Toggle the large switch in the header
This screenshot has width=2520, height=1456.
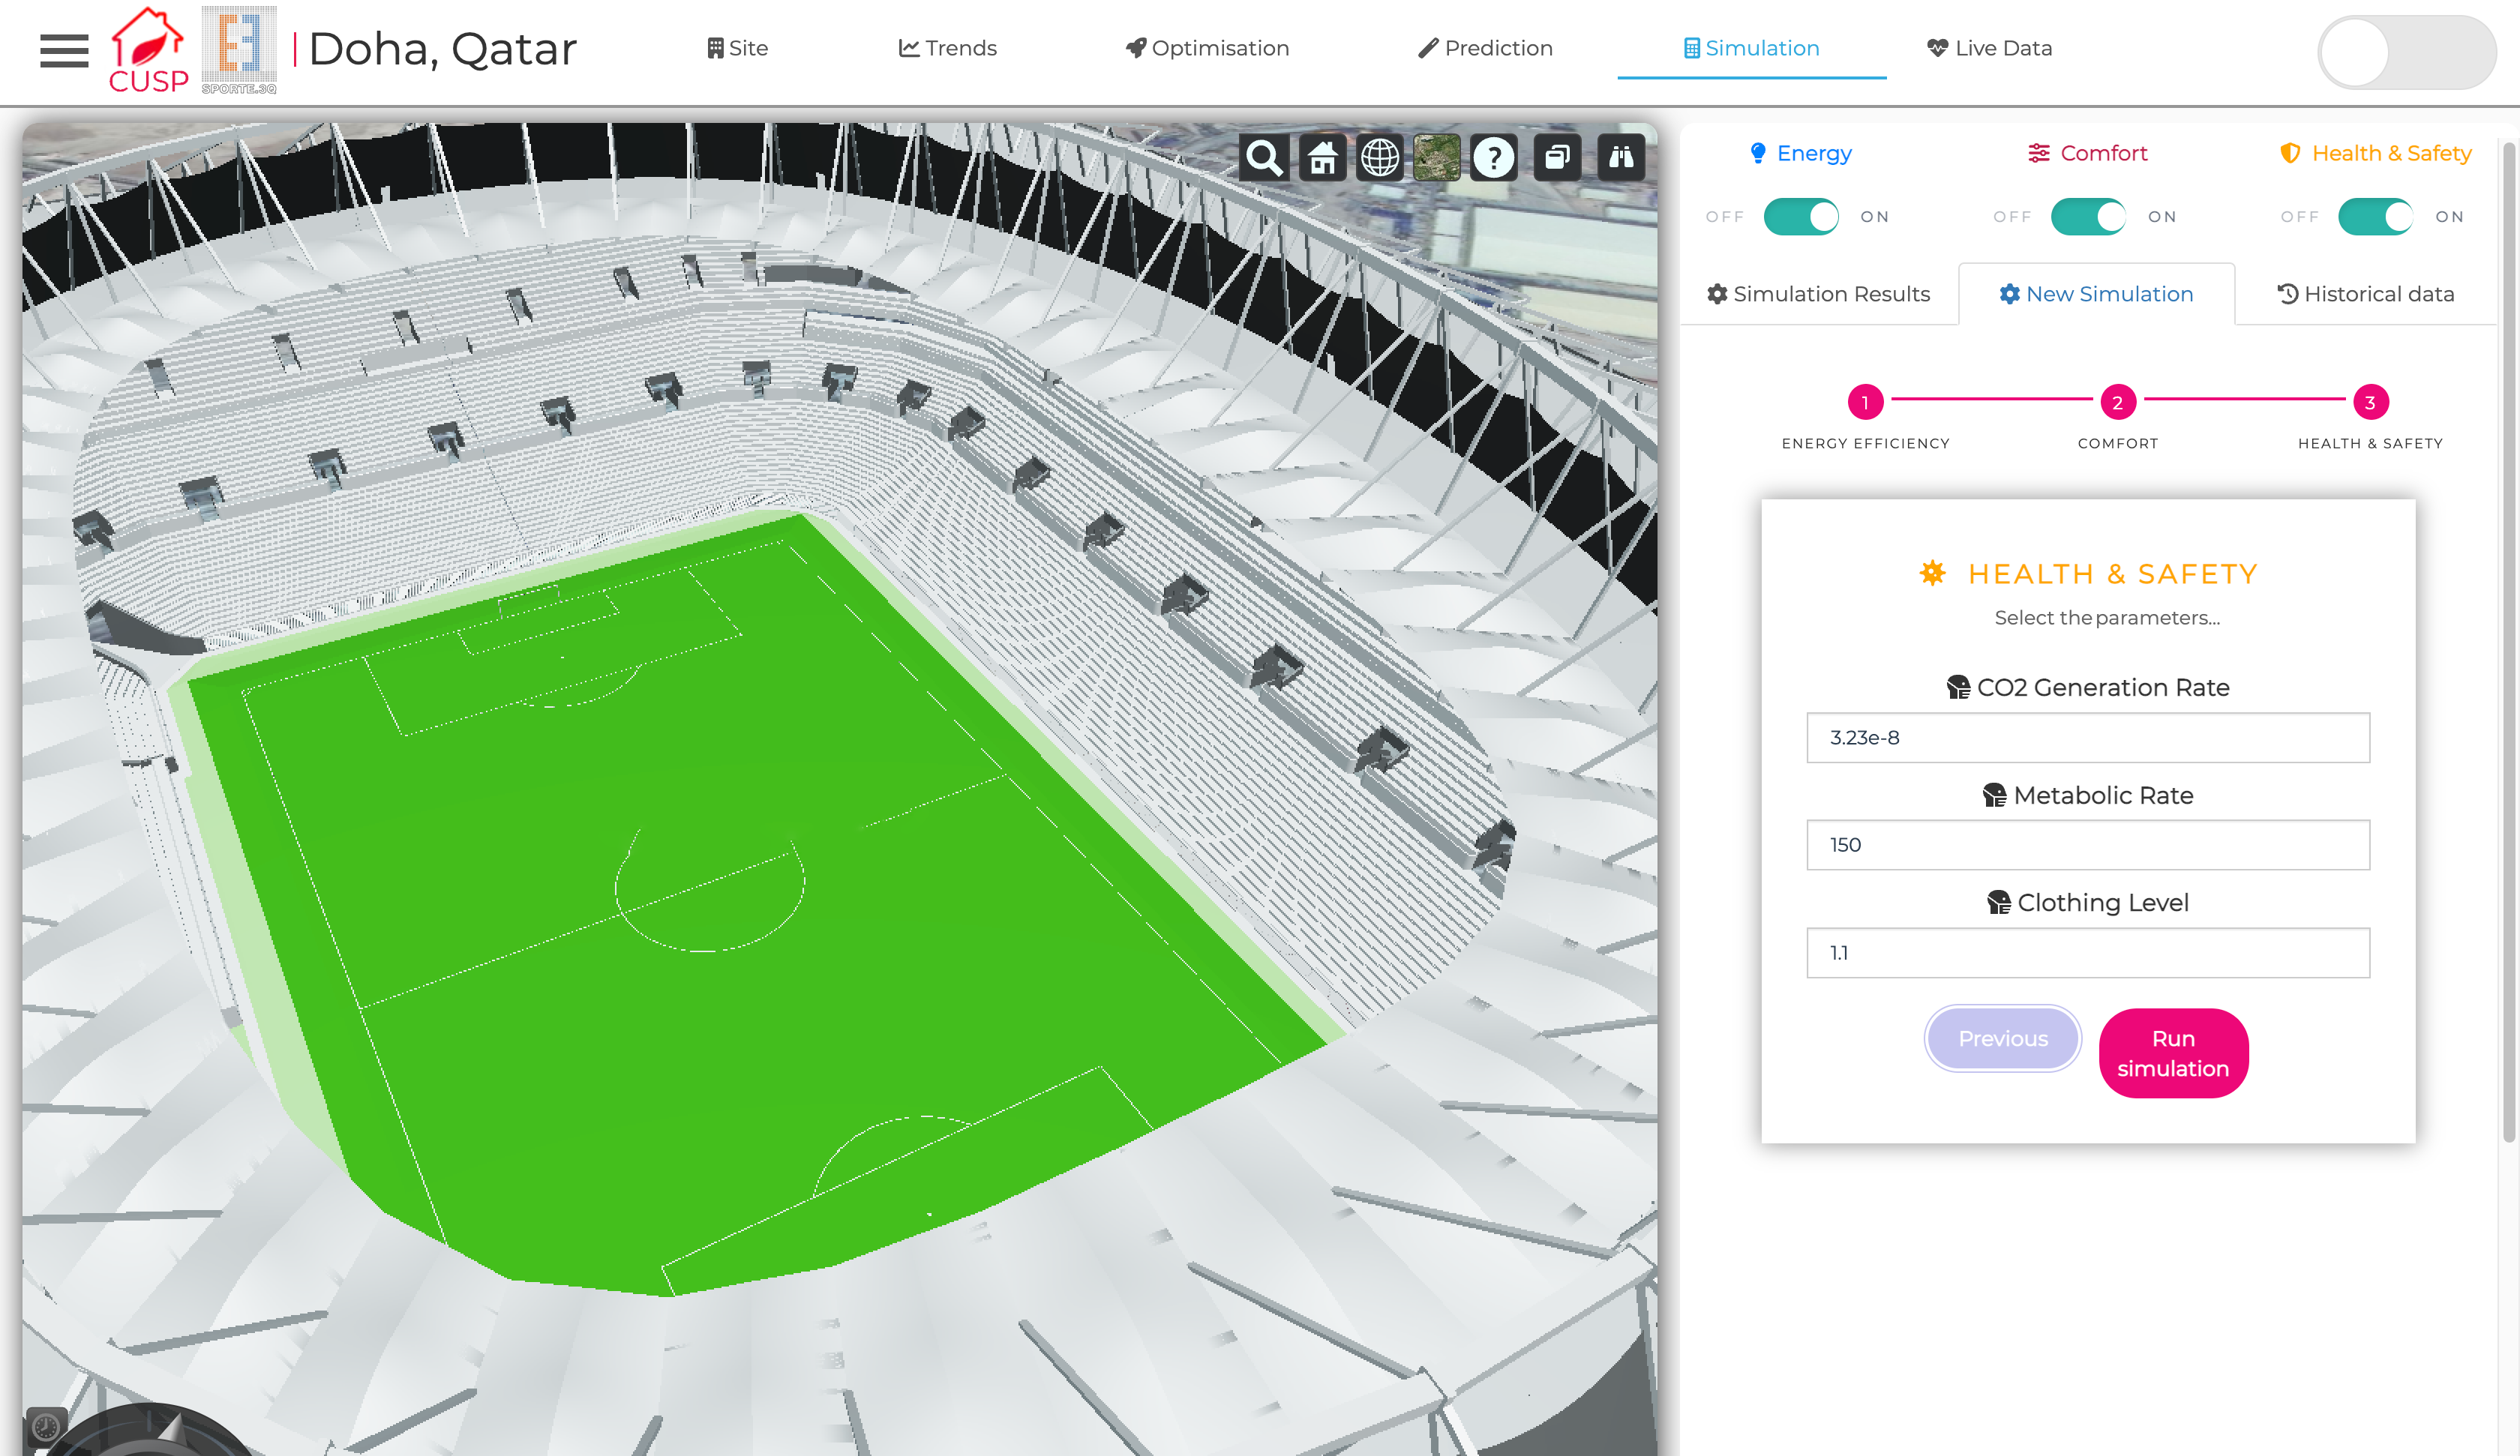pos(2406,52)
